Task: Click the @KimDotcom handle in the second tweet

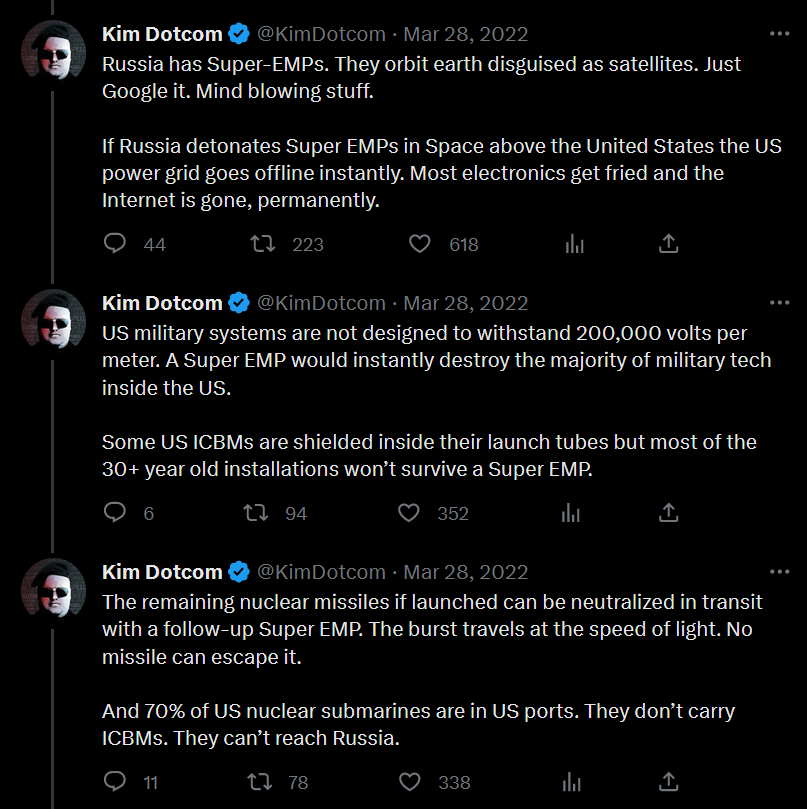Action: click(321, 303)
